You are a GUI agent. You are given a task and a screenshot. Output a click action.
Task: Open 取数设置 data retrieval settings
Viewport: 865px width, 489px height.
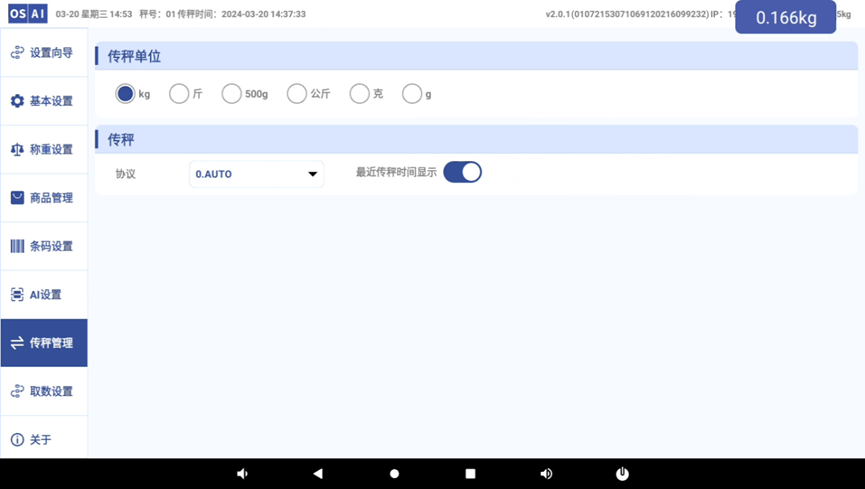coord(43,392)
